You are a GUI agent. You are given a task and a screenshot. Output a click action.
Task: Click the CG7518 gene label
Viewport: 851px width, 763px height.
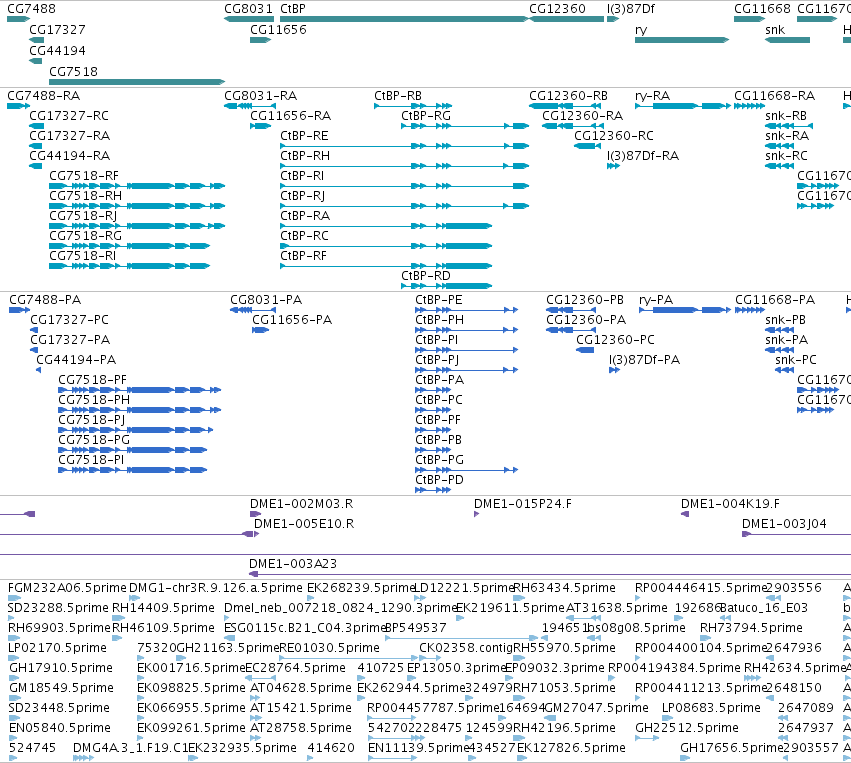point(73,72)
